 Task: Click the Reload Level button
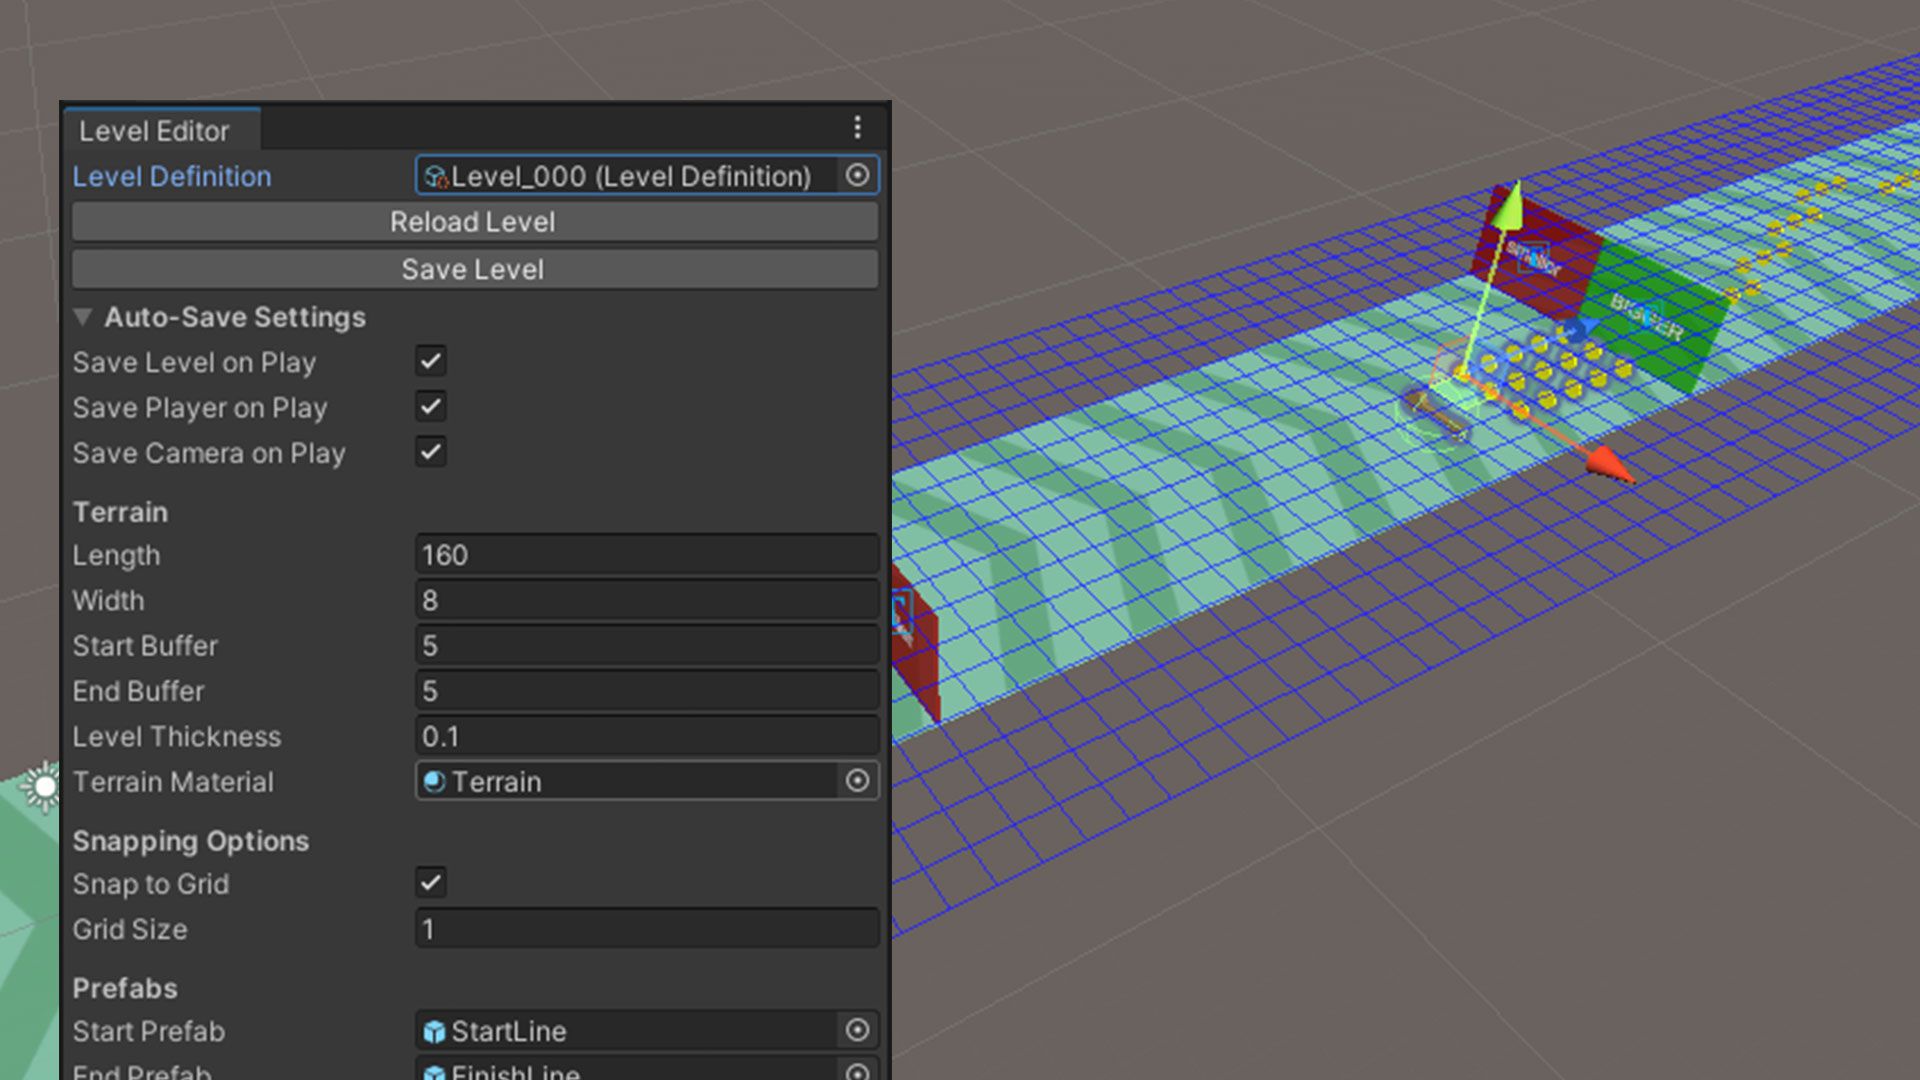[x=472, y=222]
